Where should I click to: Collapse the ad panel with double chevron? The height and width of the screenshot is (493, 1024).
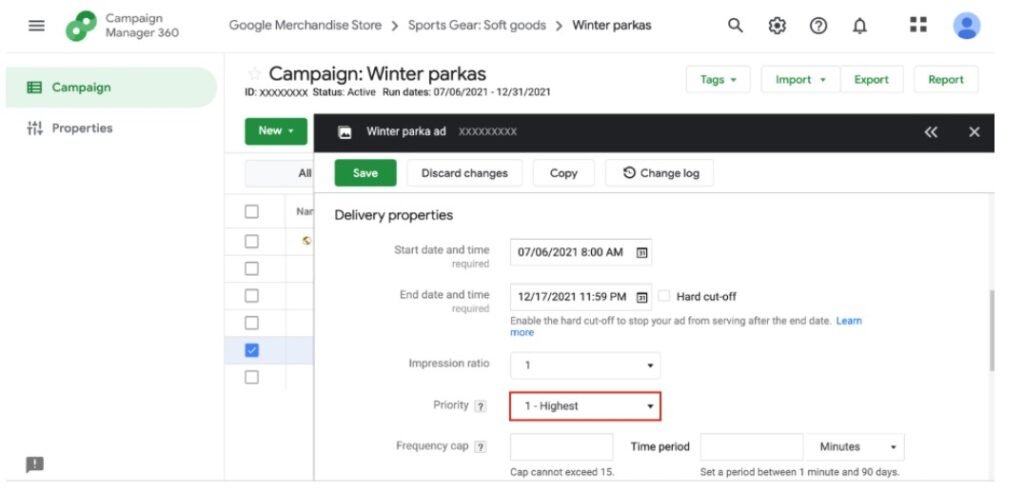(x=931, y=132)
